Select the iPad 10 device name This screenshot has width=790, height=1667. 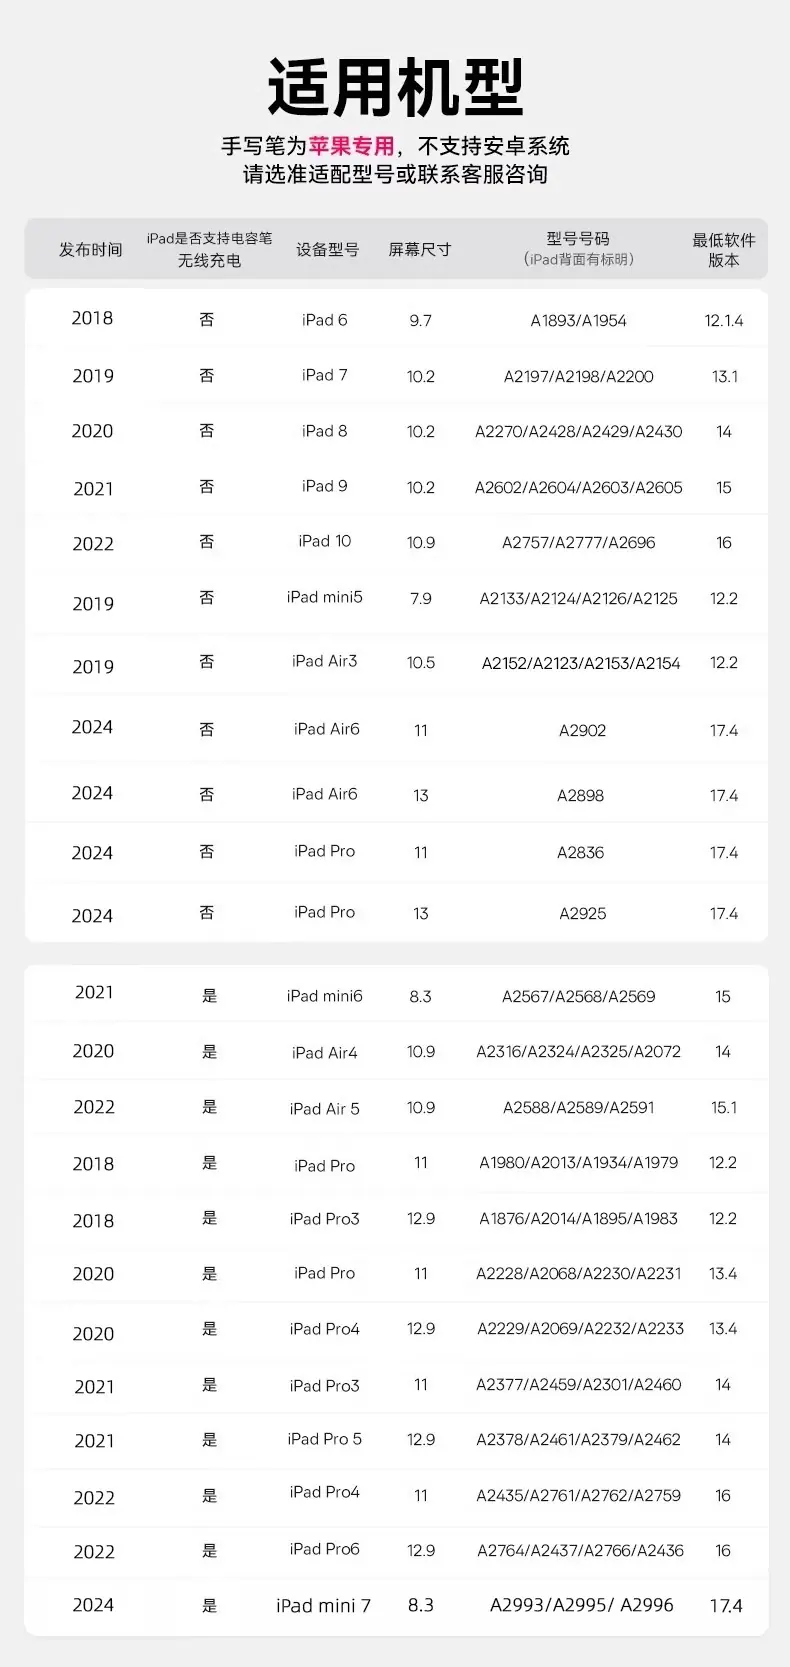(324, 541)
